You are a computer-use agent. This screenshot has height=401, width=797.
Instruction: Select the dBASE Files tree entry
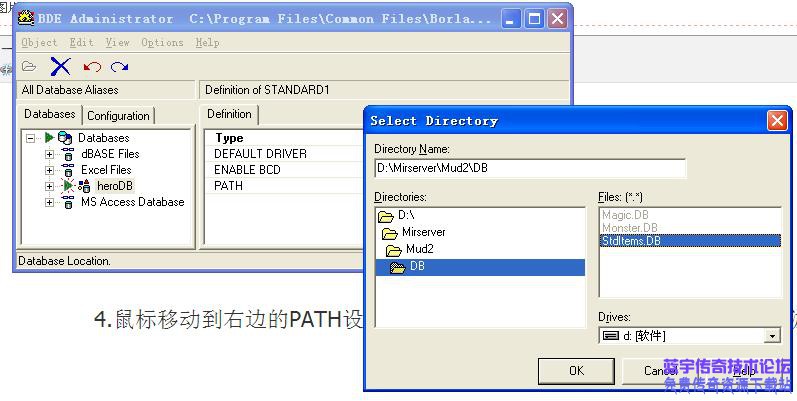click(x=110, y=154)
